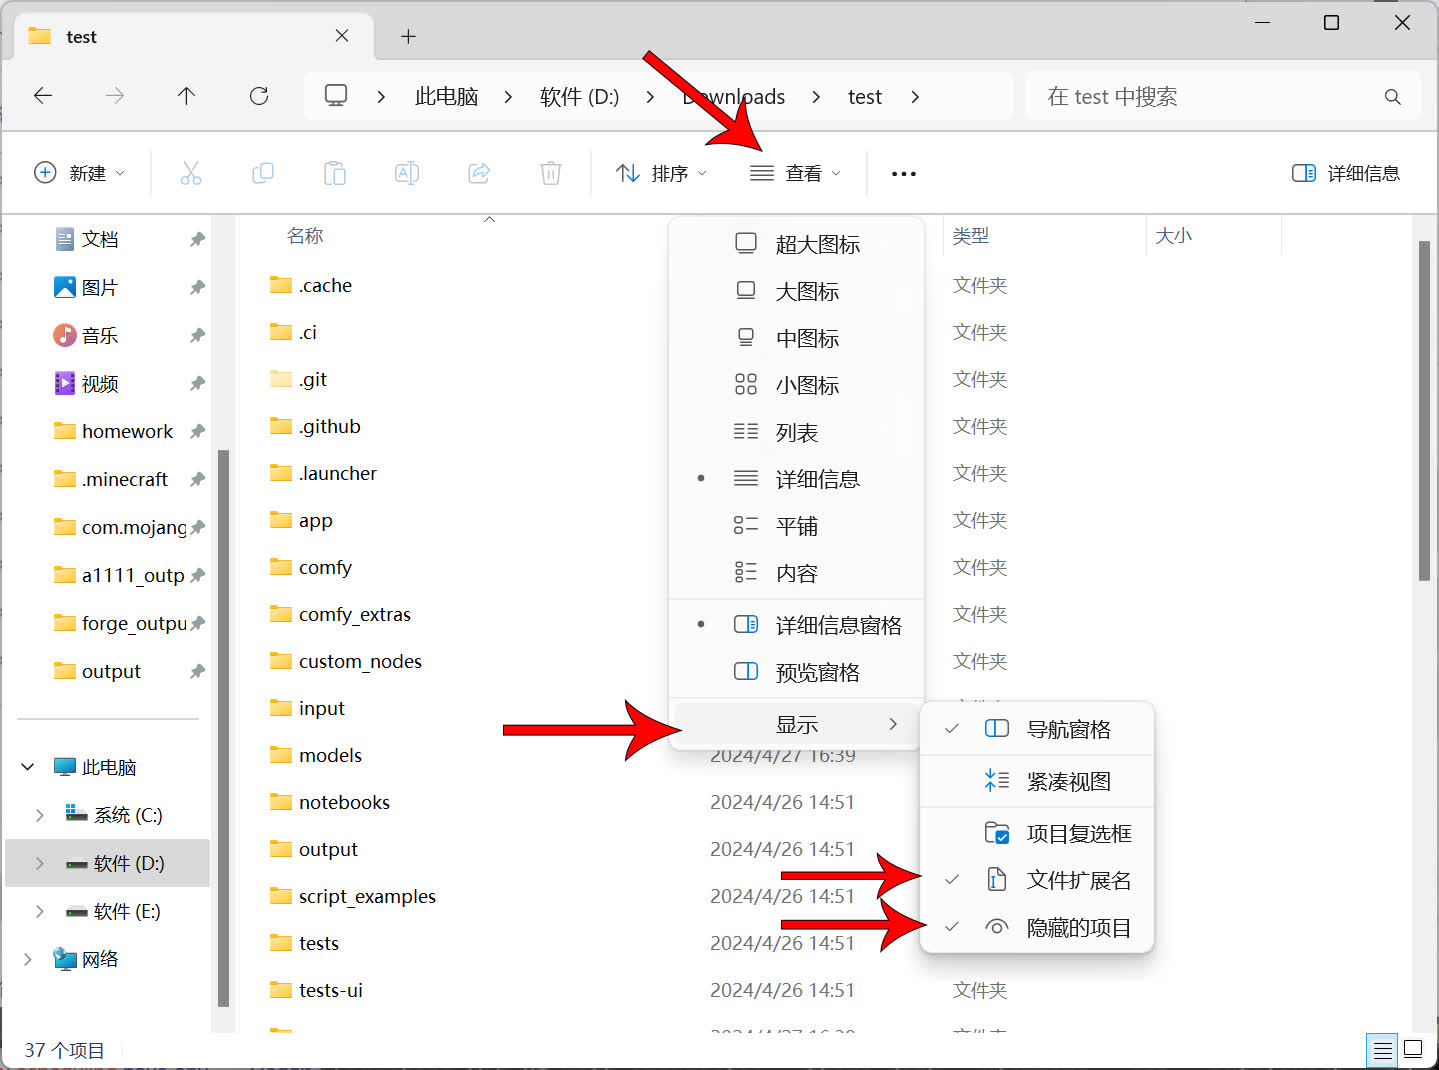Toggle 隐藏的项目 hidden items option
1439x1070 pixels.
click(x=1077, y=928)
